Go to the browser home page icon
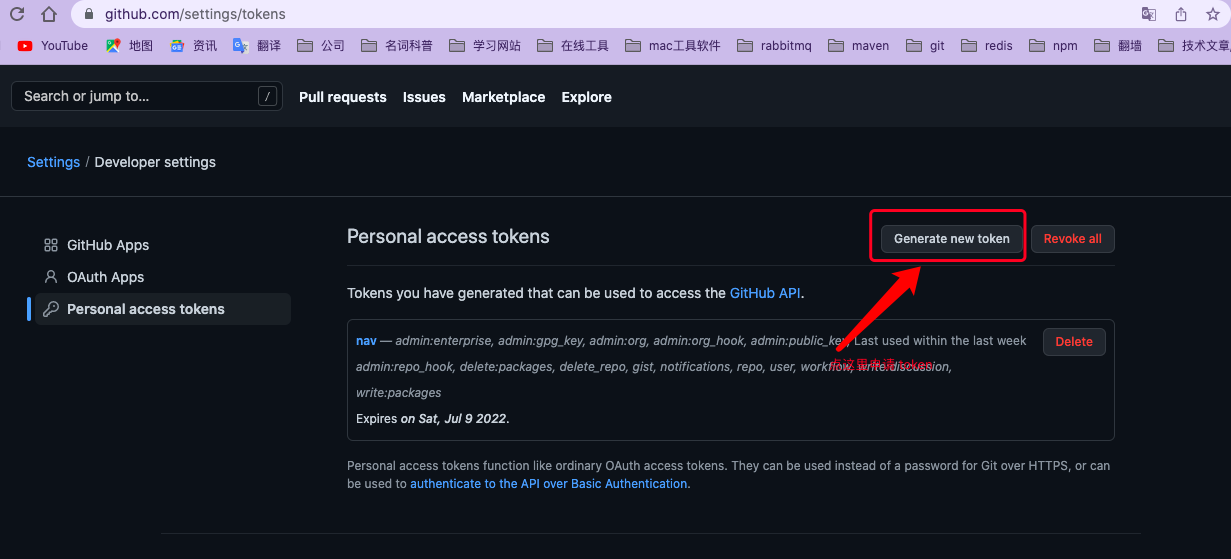Viewport: 1231px width, 559px height. point(49,14)
